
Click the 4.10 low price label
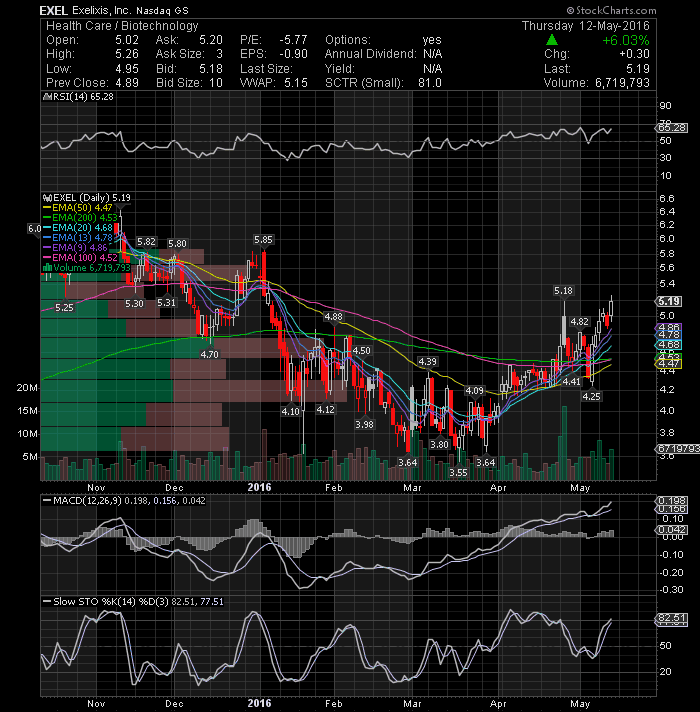click(291, 412)
